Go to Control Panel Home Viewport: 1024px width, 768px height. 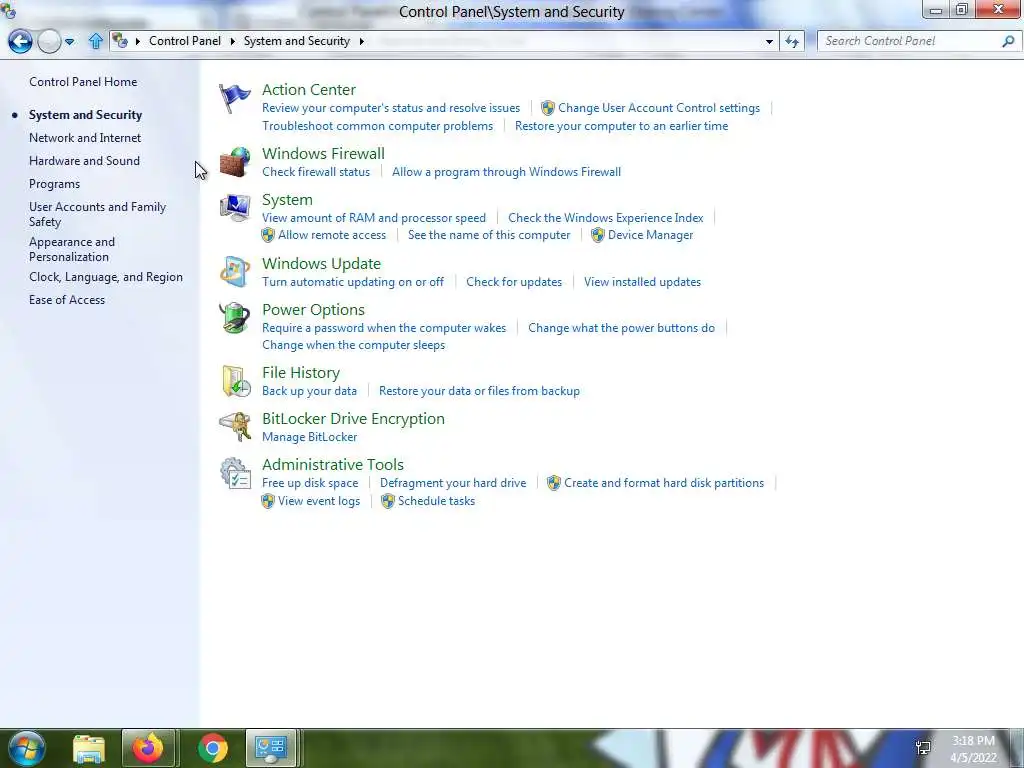click(83, 82)
